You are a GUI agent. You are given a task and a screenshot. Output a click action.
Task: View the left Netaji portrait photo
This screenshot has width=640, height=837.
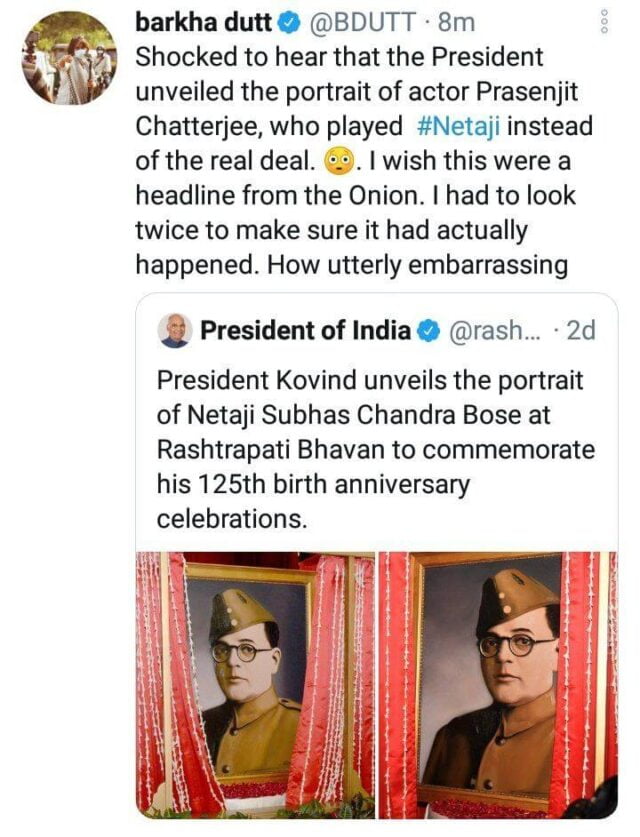(x=255, y=685)
